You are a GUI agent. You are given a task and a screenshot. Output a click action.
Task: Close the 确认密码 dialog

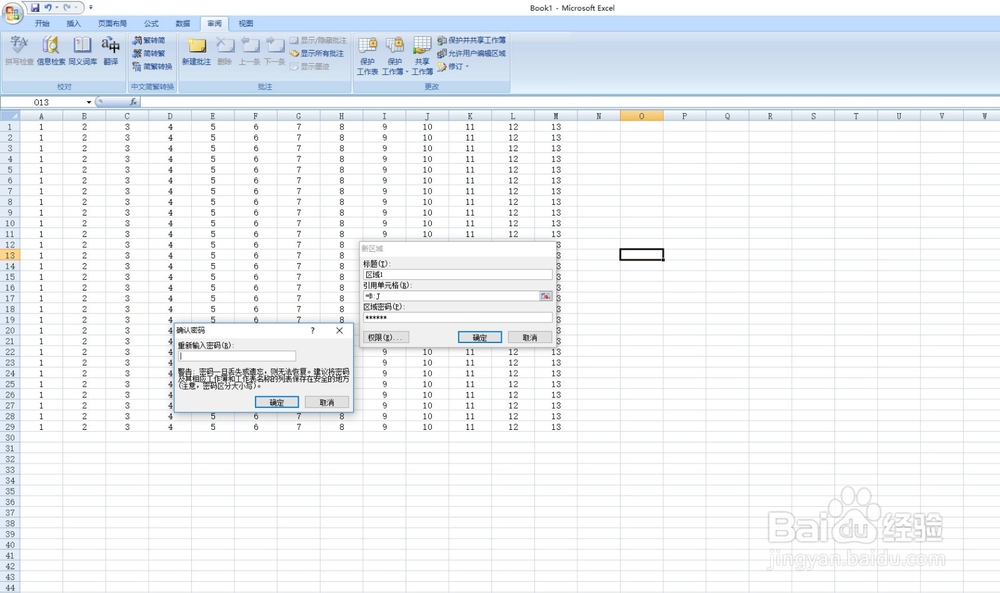339,330
